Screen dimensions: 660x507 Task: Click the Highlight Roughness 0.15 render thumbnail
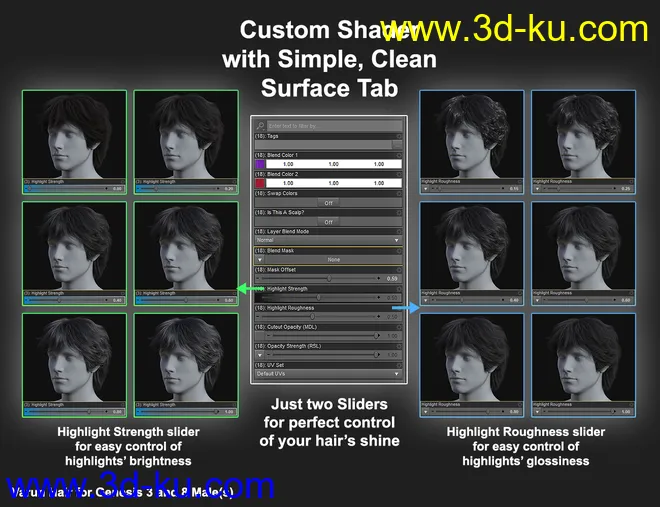pos(472,134)
